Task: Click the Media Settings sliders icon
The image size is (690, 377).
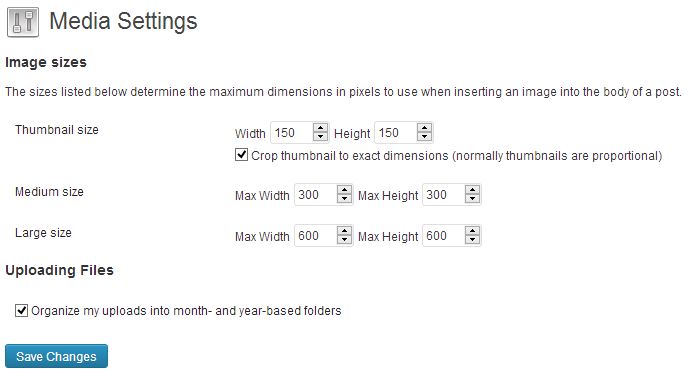Action: [22, 22]
